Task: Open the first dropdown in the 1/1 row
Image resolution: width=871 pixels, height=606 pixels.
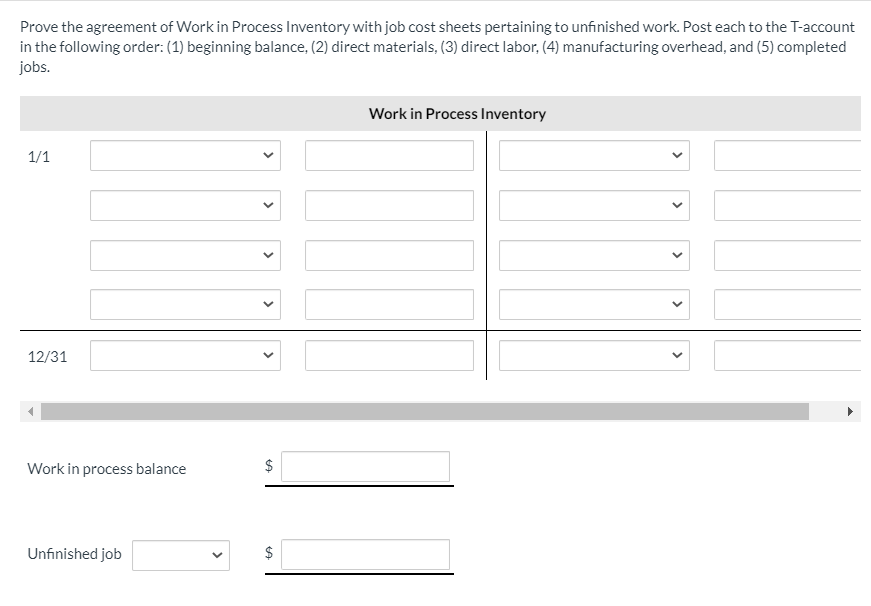Action: pyautogui.click(x=184, y=155)
